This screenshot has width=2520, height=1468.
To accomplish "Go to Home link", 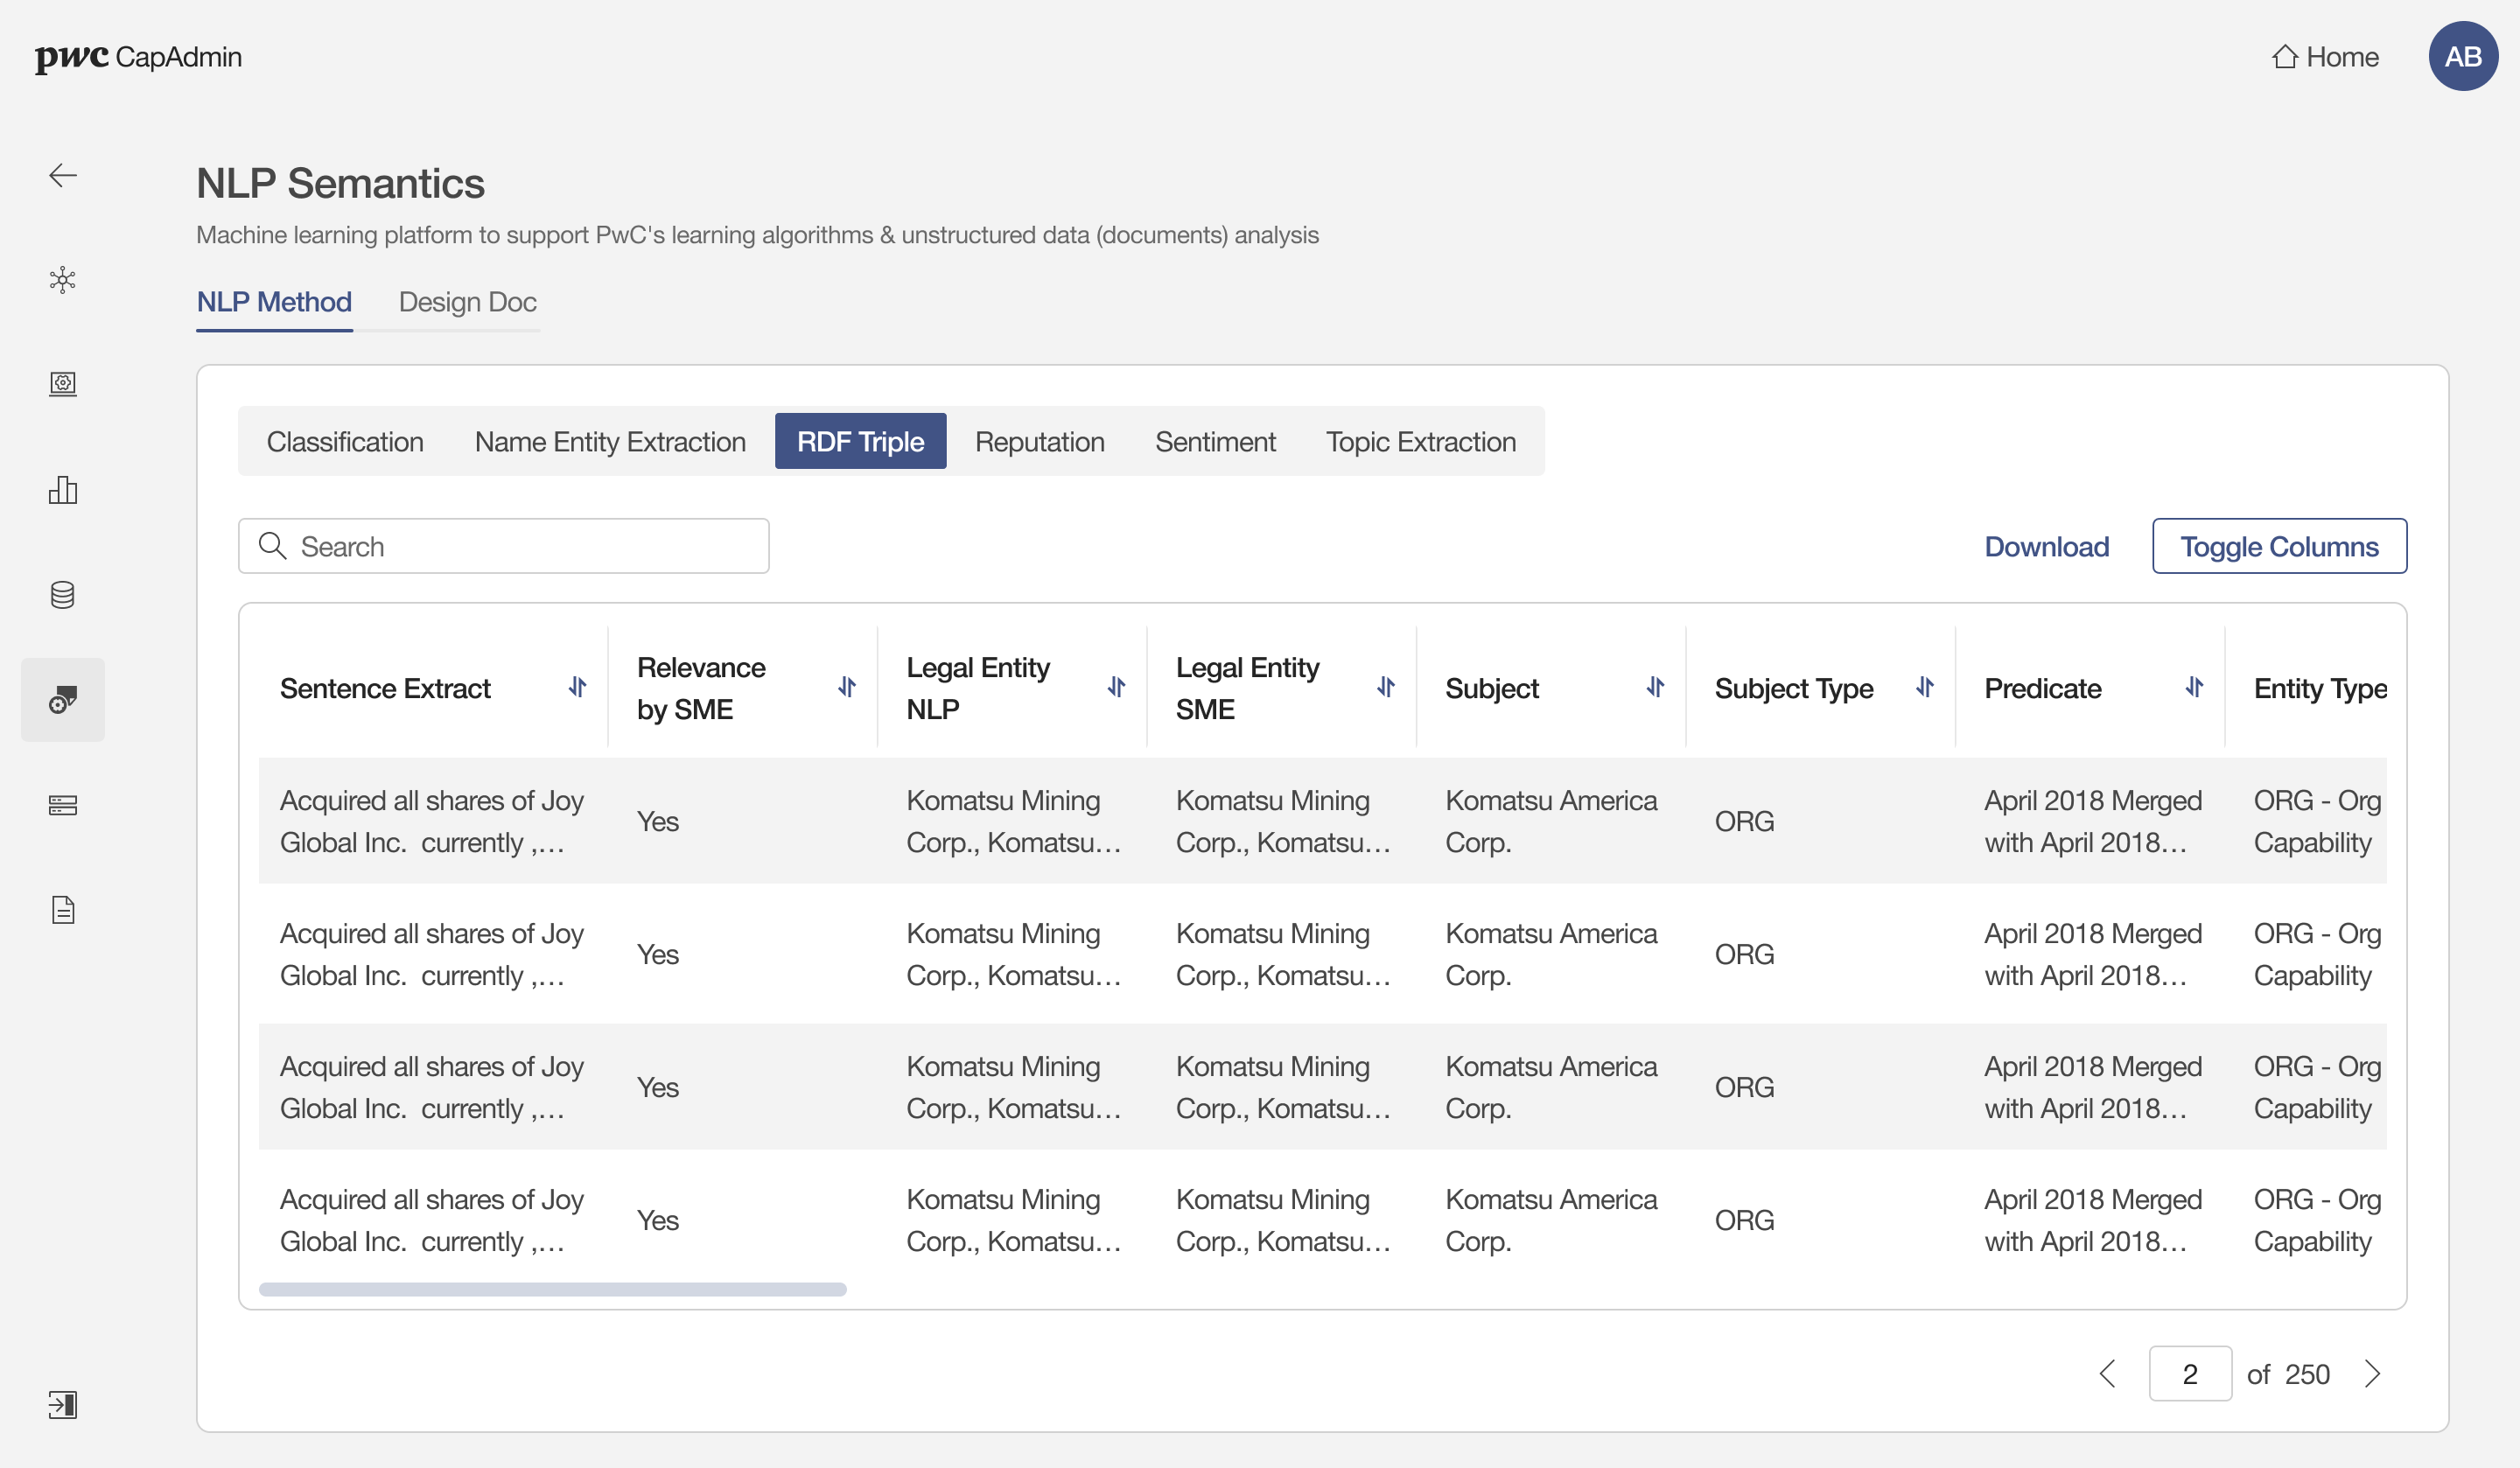I will pos(2324,57).
